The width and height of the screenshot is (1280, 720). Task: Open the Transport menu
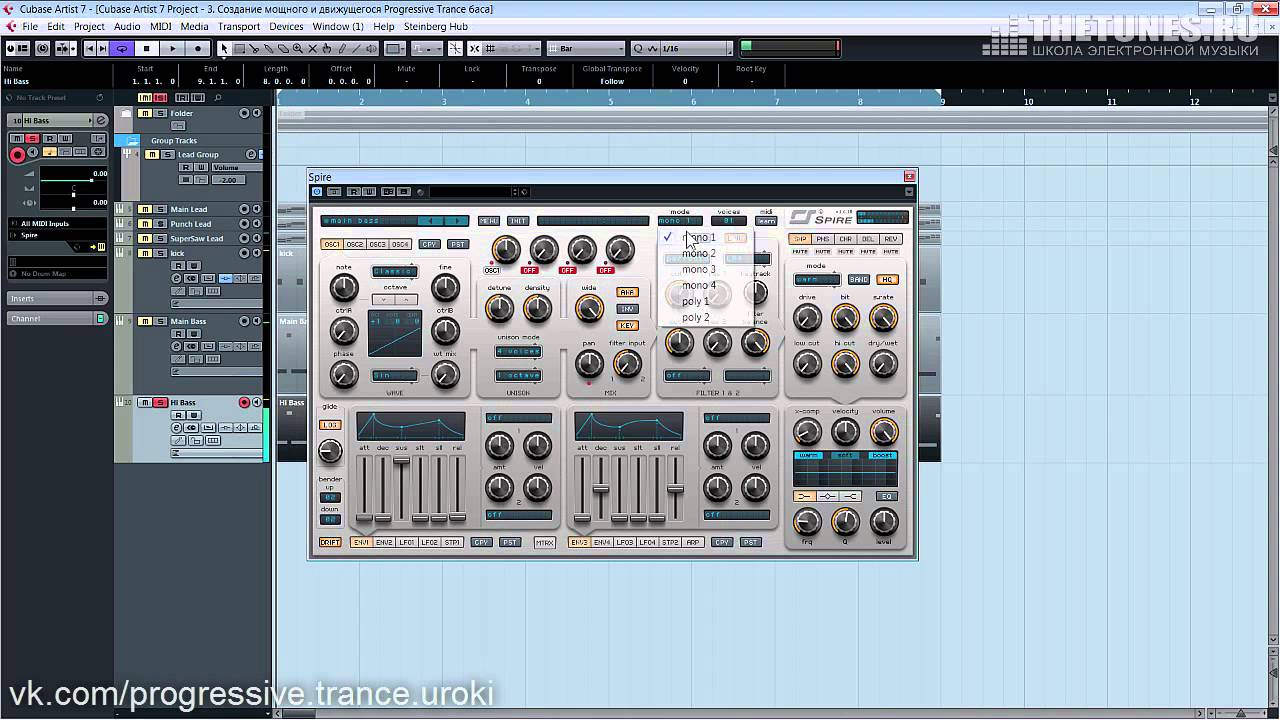tap(239, 26)
